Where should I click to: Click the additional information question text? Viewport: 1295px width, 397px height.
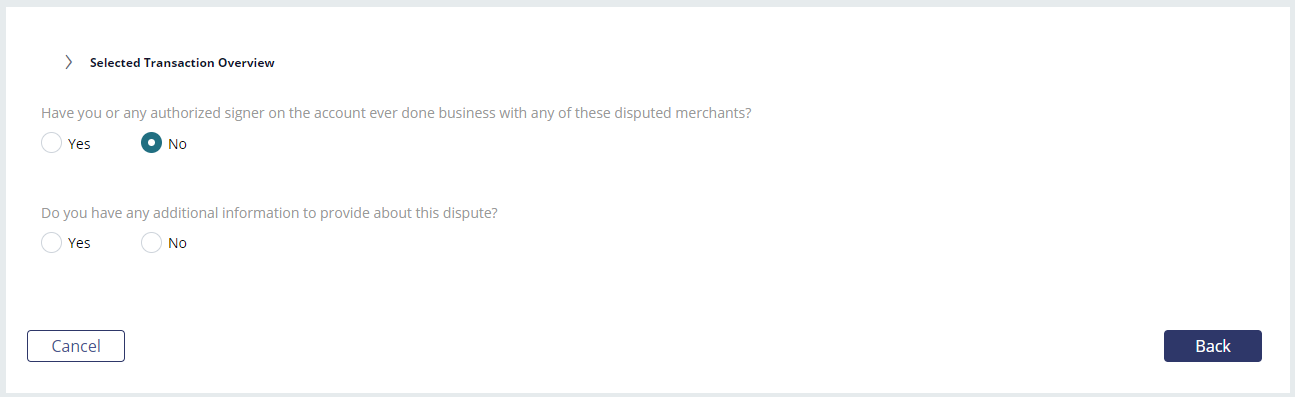point(269,213)
